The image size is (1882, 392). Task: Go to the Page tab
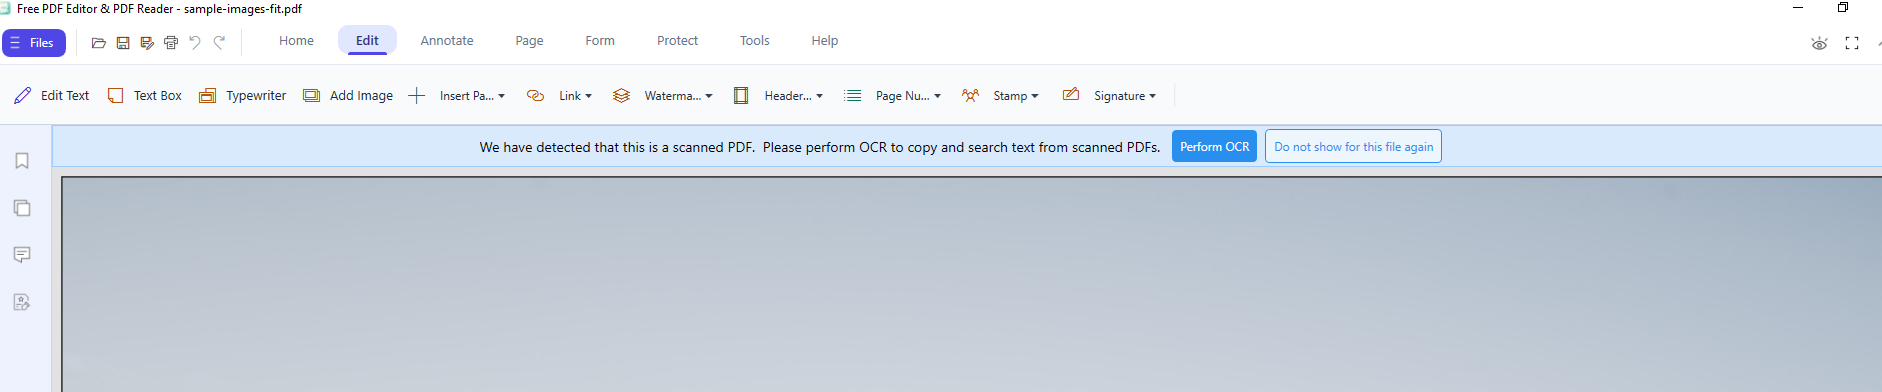(529, 41)
